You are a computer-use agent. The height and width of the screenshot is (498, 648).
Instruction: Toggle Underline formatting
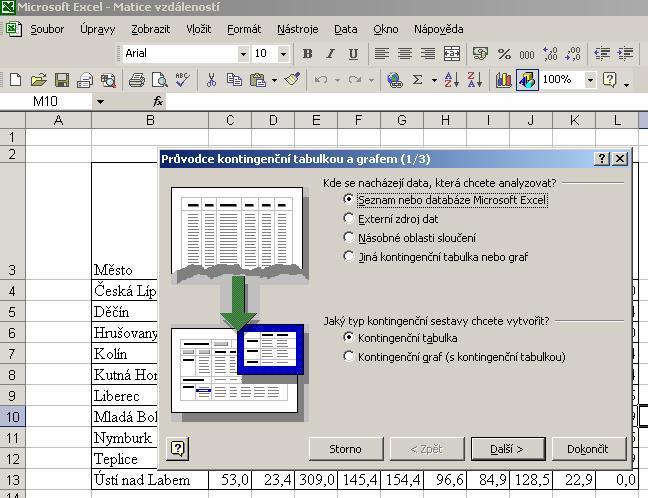click(x=353, y=54)
